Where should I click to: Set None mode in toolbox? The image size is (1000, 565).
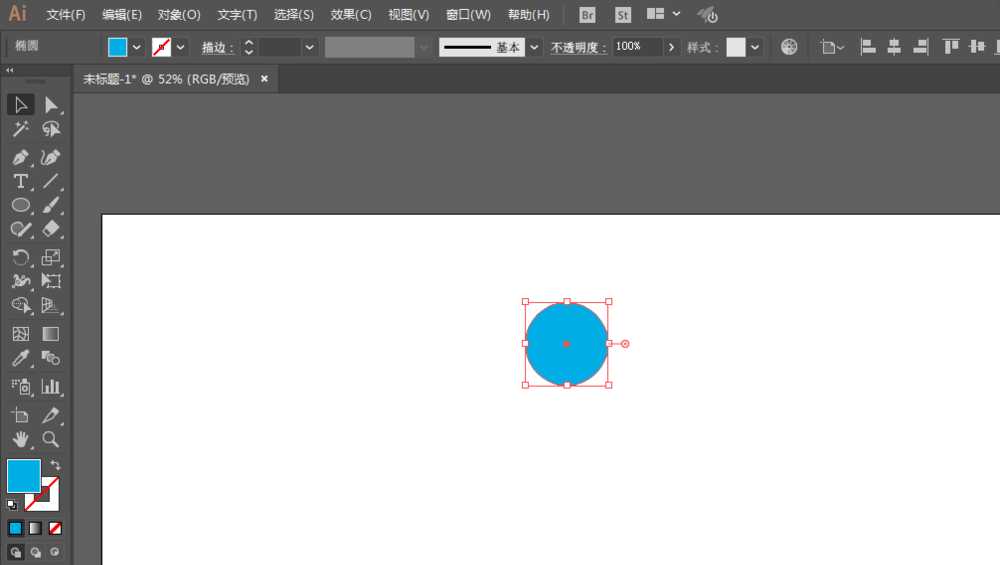point(55,528)
